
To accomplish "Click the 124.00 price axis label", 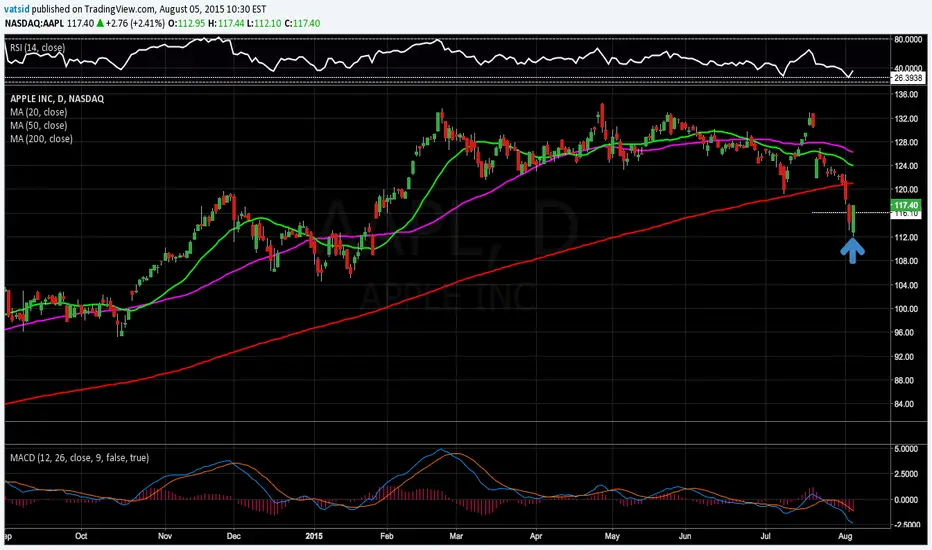I will 906,166.
